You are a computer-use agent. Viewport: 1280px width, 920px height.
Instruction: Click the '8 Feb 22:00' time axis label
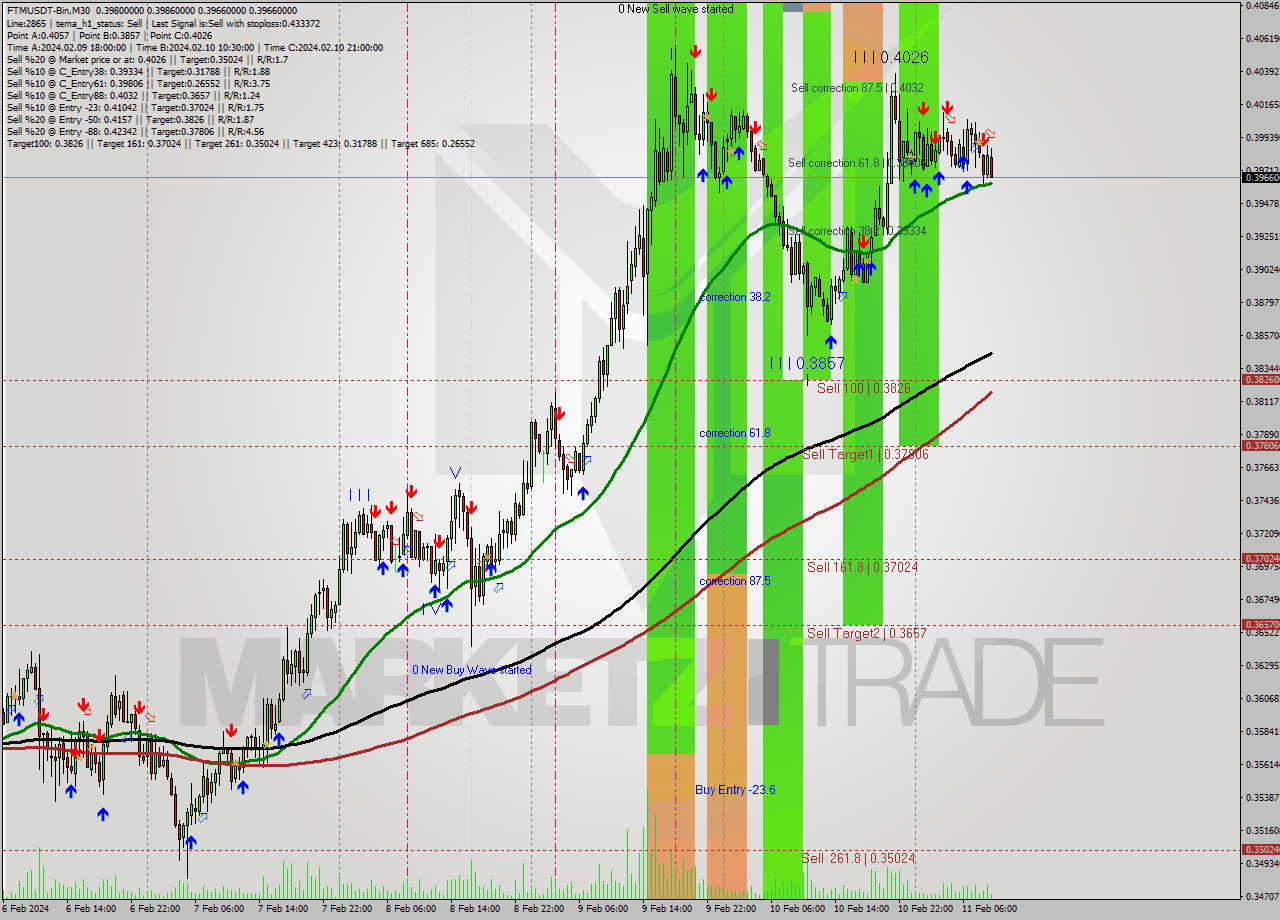(x=539, y=909)
